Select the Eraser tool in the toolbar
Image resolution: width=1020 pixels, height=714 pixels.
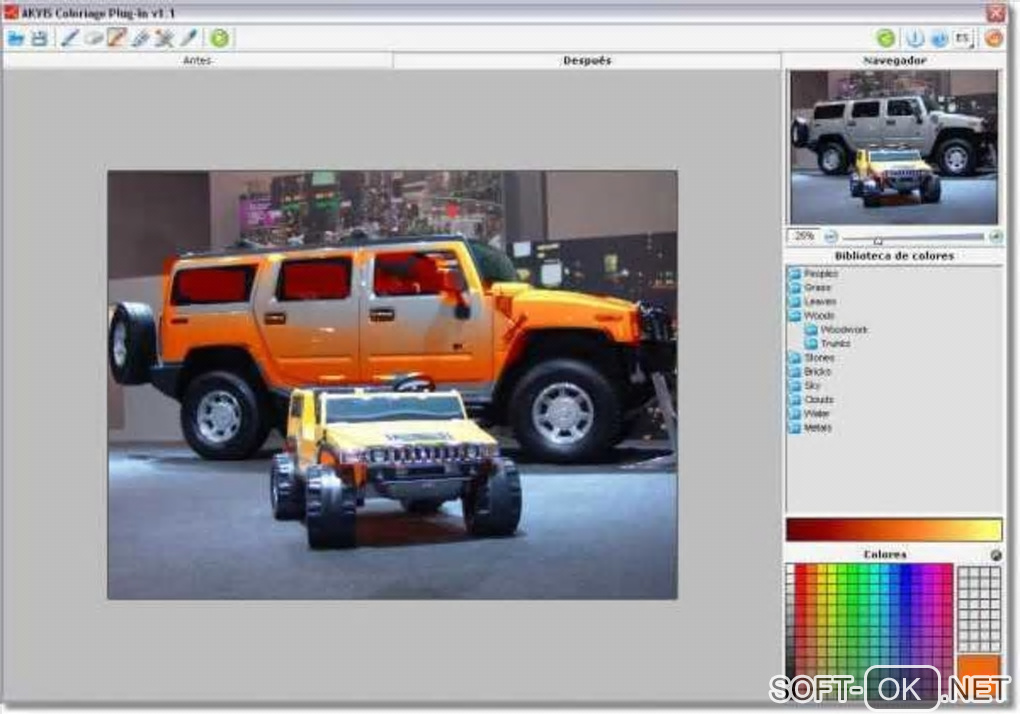tap(94, 38)
